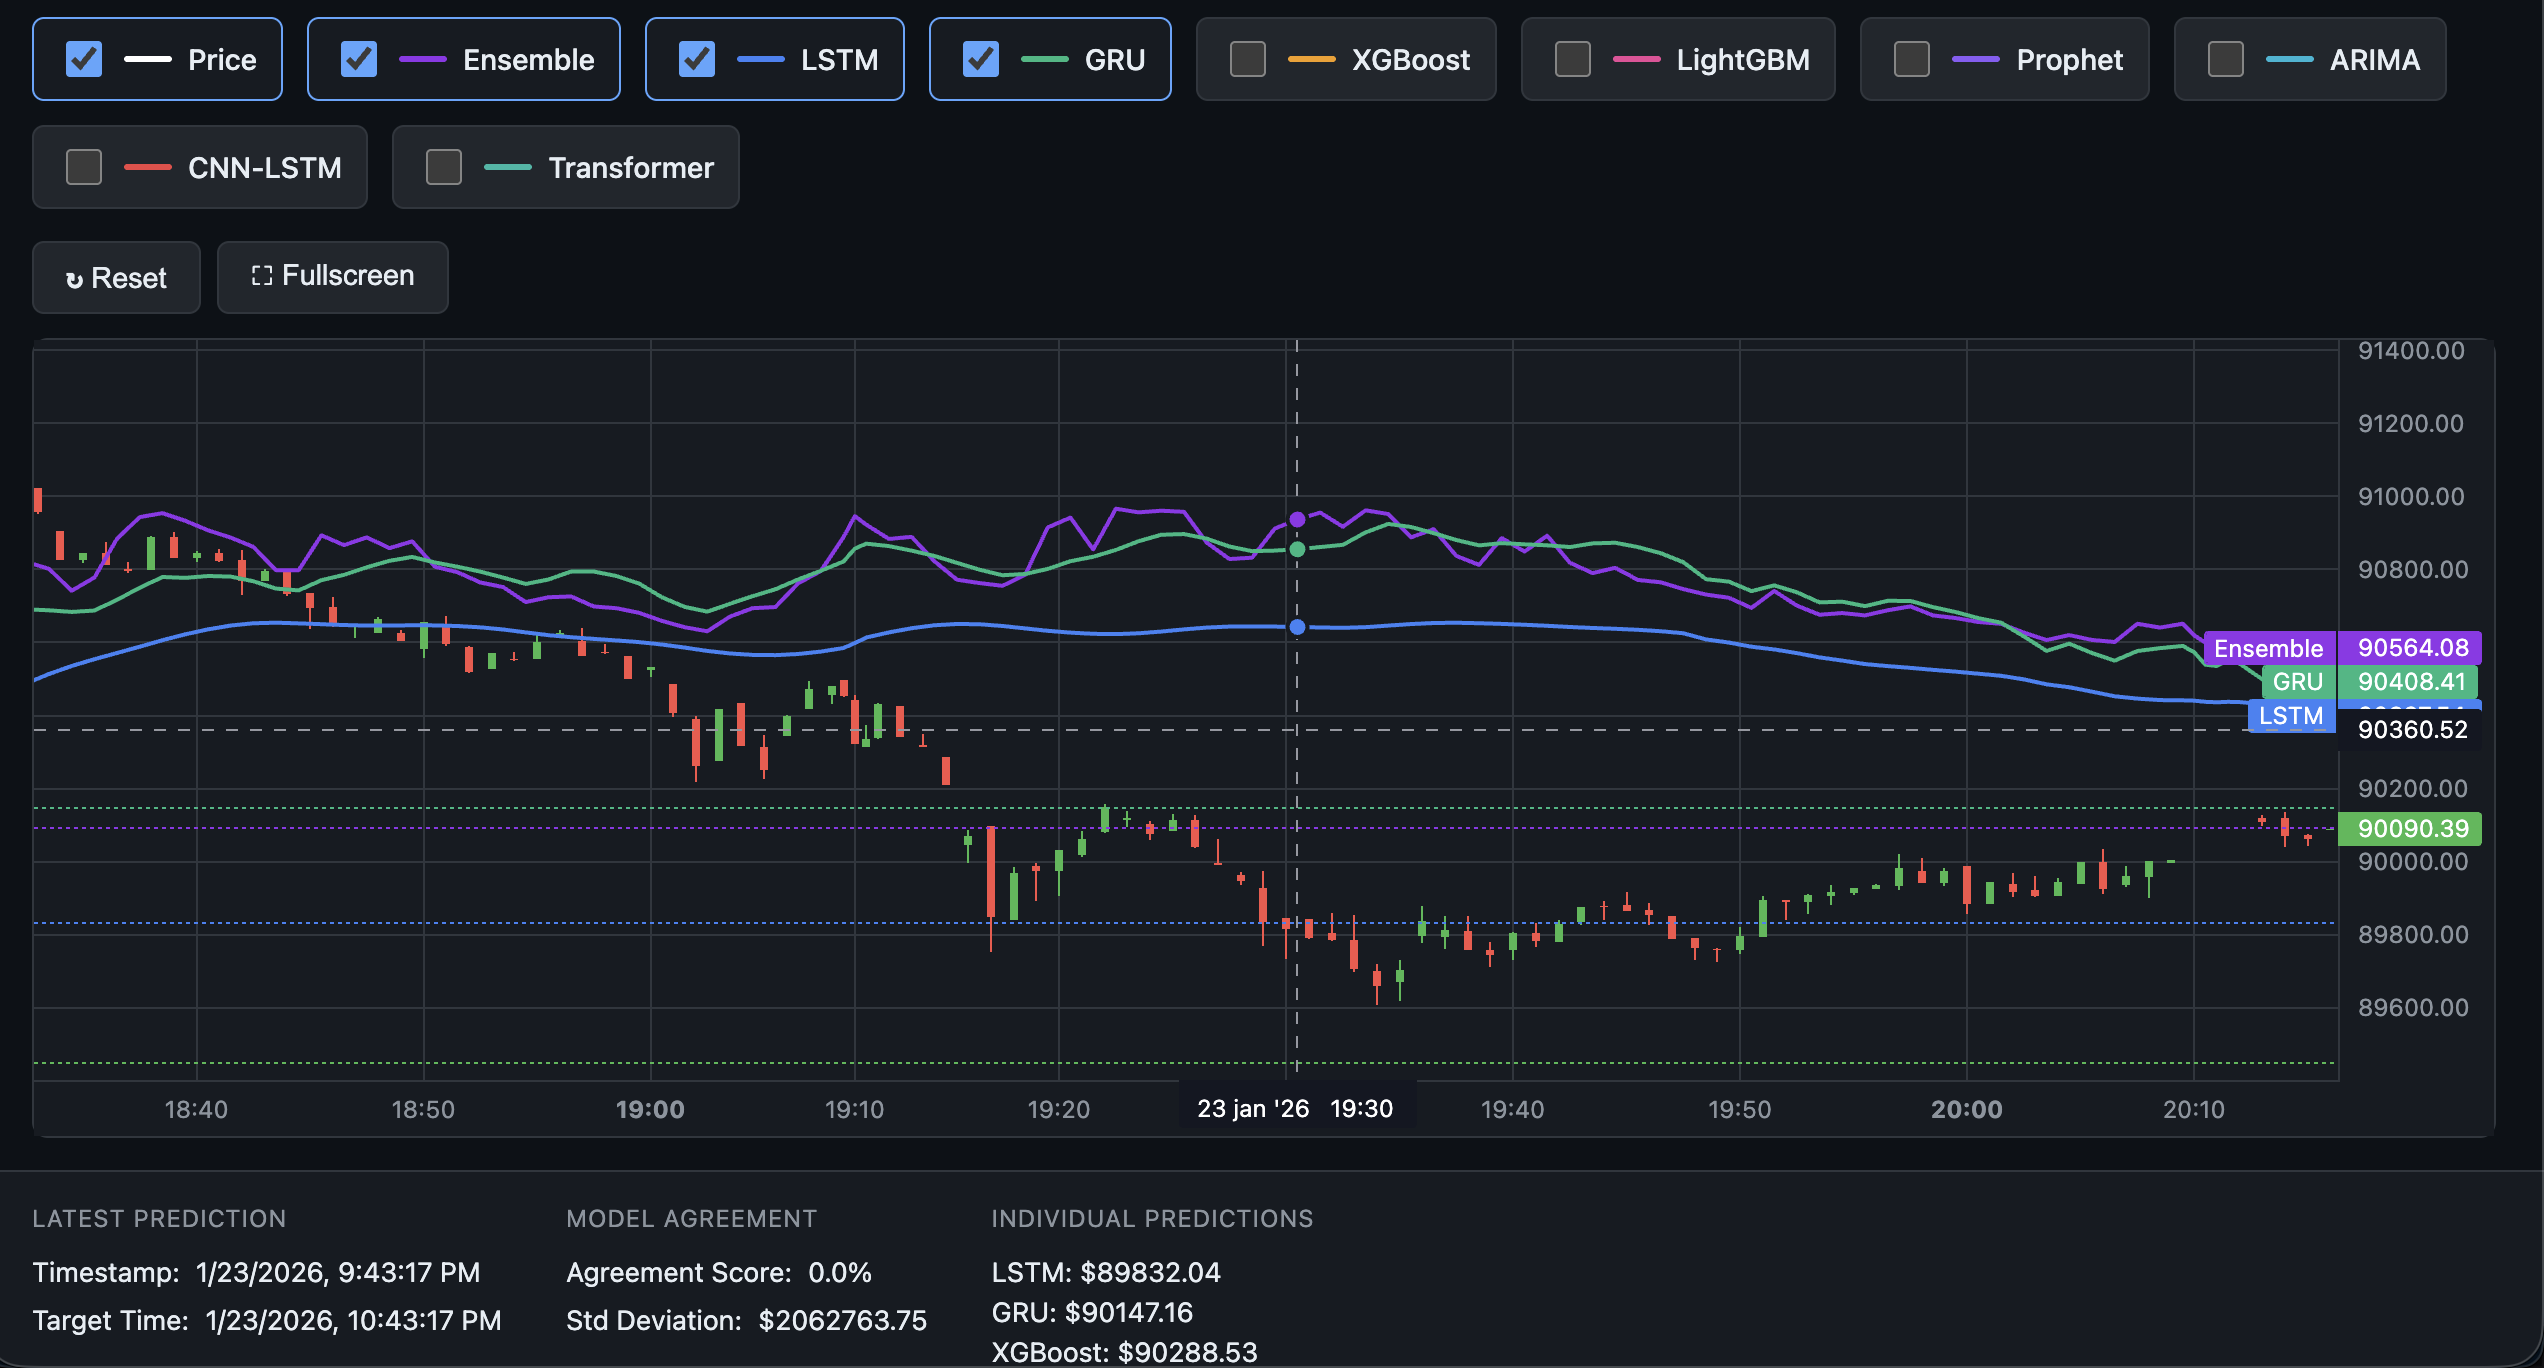Click the Reset chart button

(x=116, y=277)
